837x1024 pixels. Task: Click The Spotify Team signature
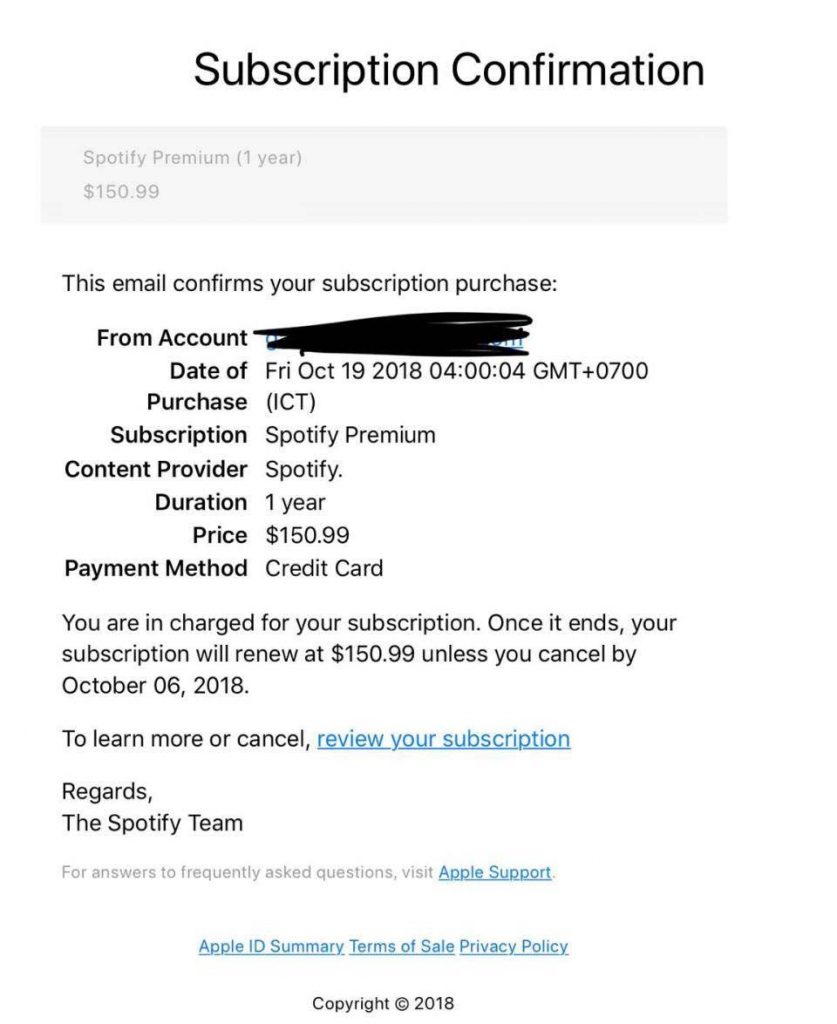(x=152, y=823)
